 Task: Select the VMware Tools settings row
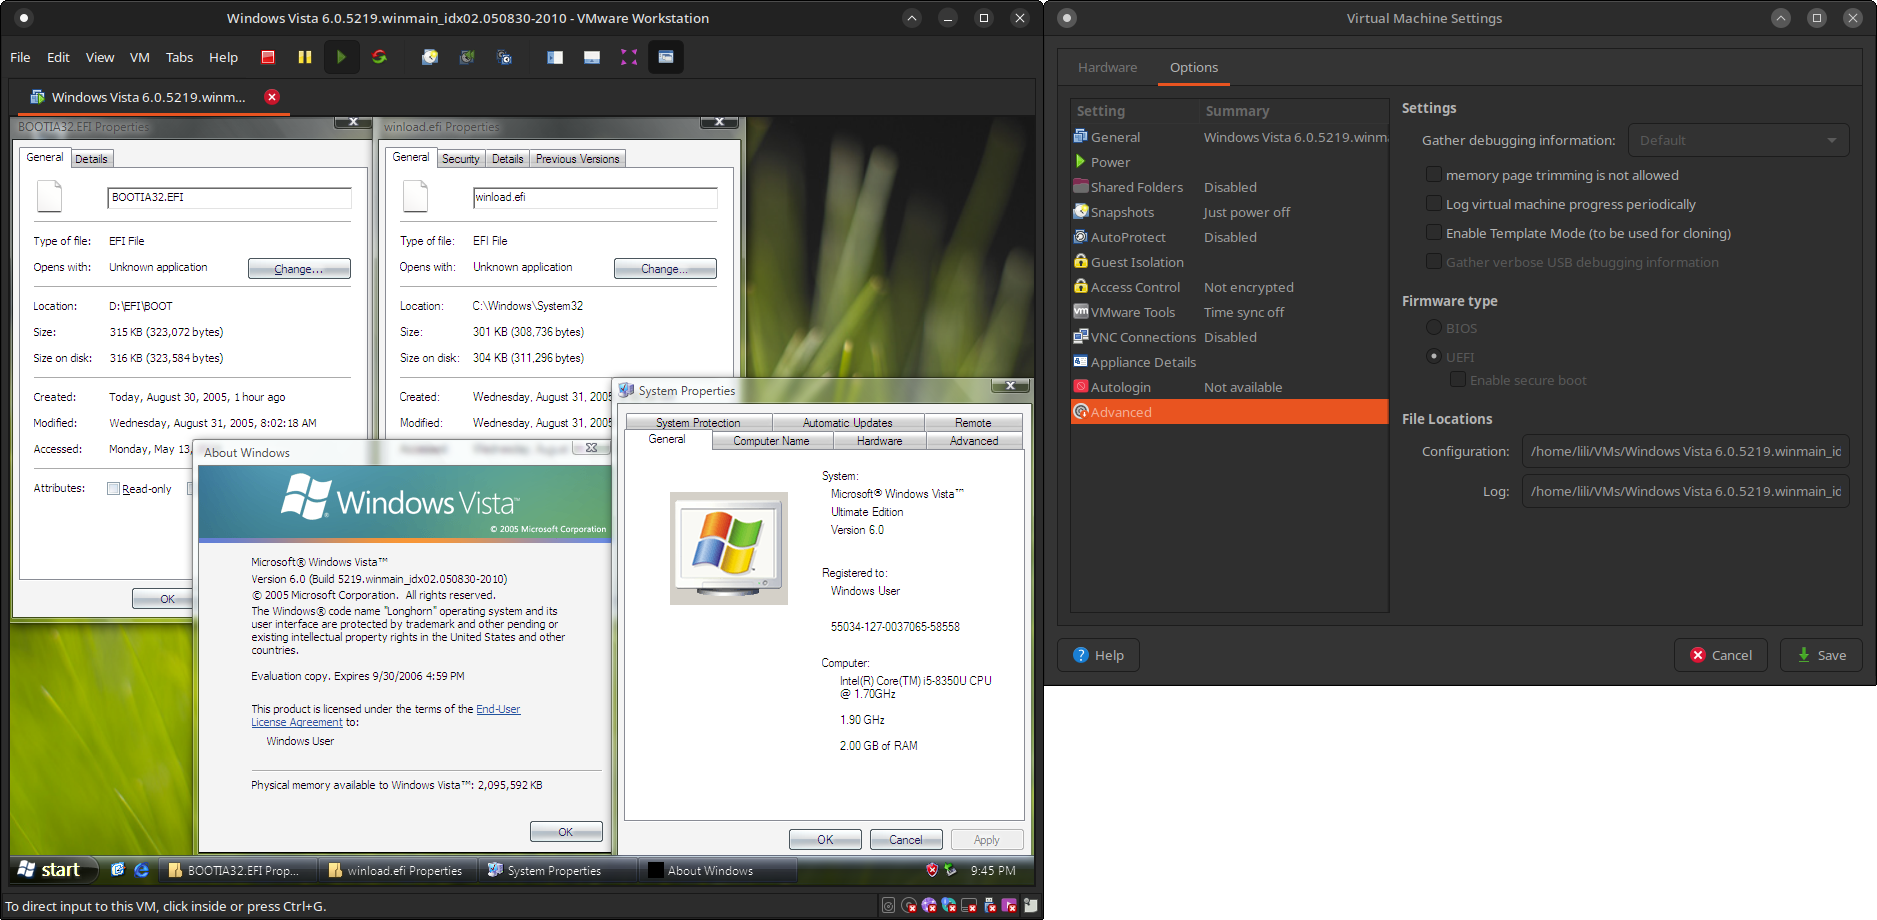coord(1132,312)
